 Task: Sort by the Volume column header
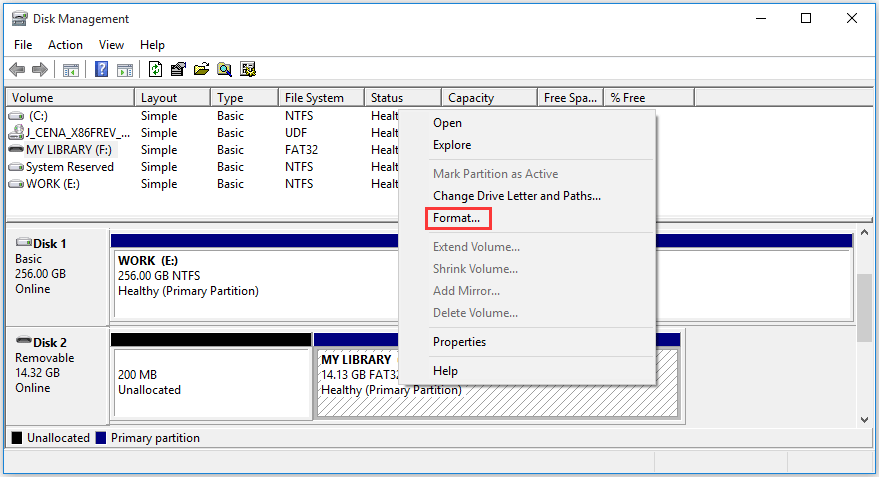tap(70, 98)
